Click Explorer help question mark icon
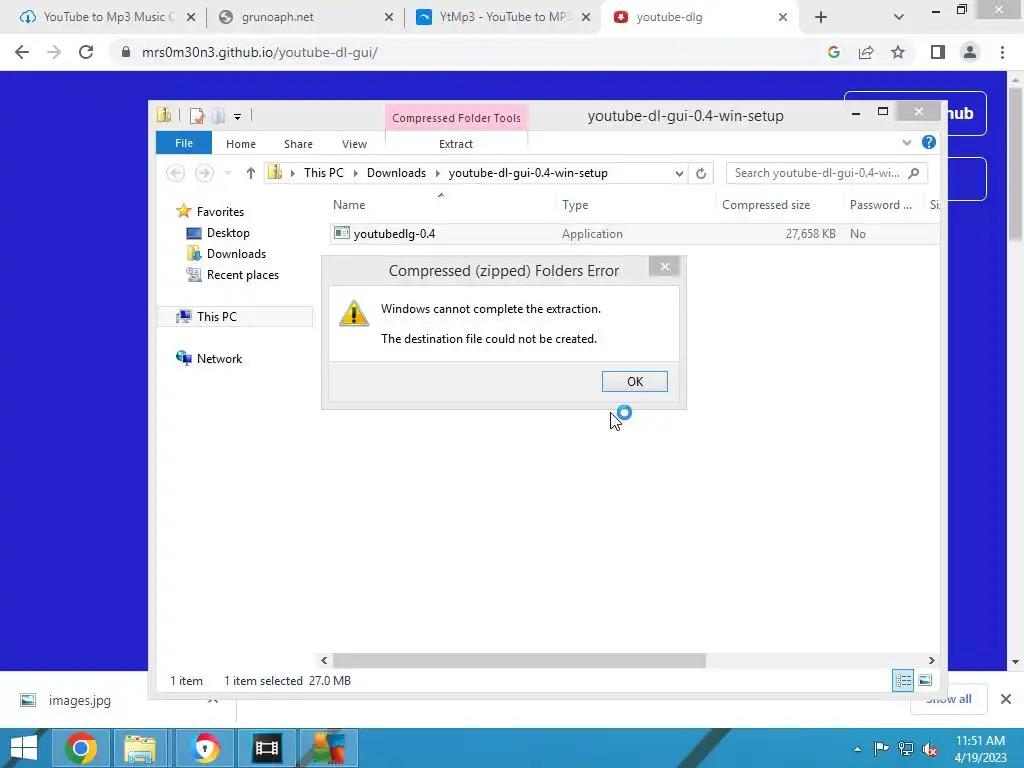Viewport: 1024px width, 768px height. 928,142
